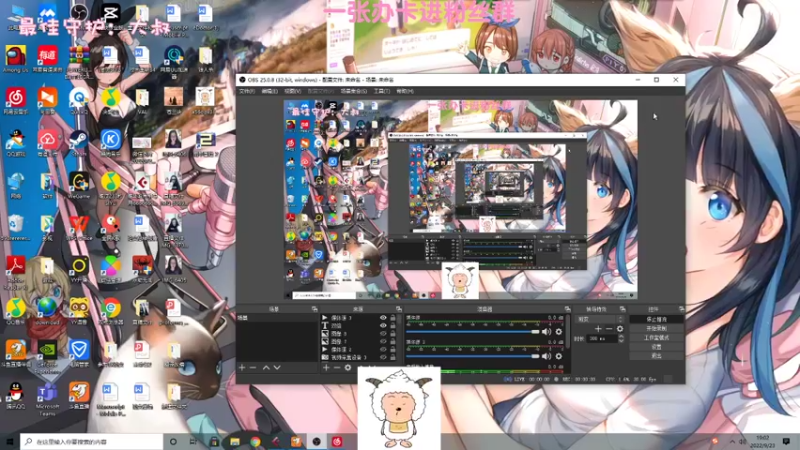Toggle the lock on the 视频采集设备 source
800x450 pixels.
392,358
